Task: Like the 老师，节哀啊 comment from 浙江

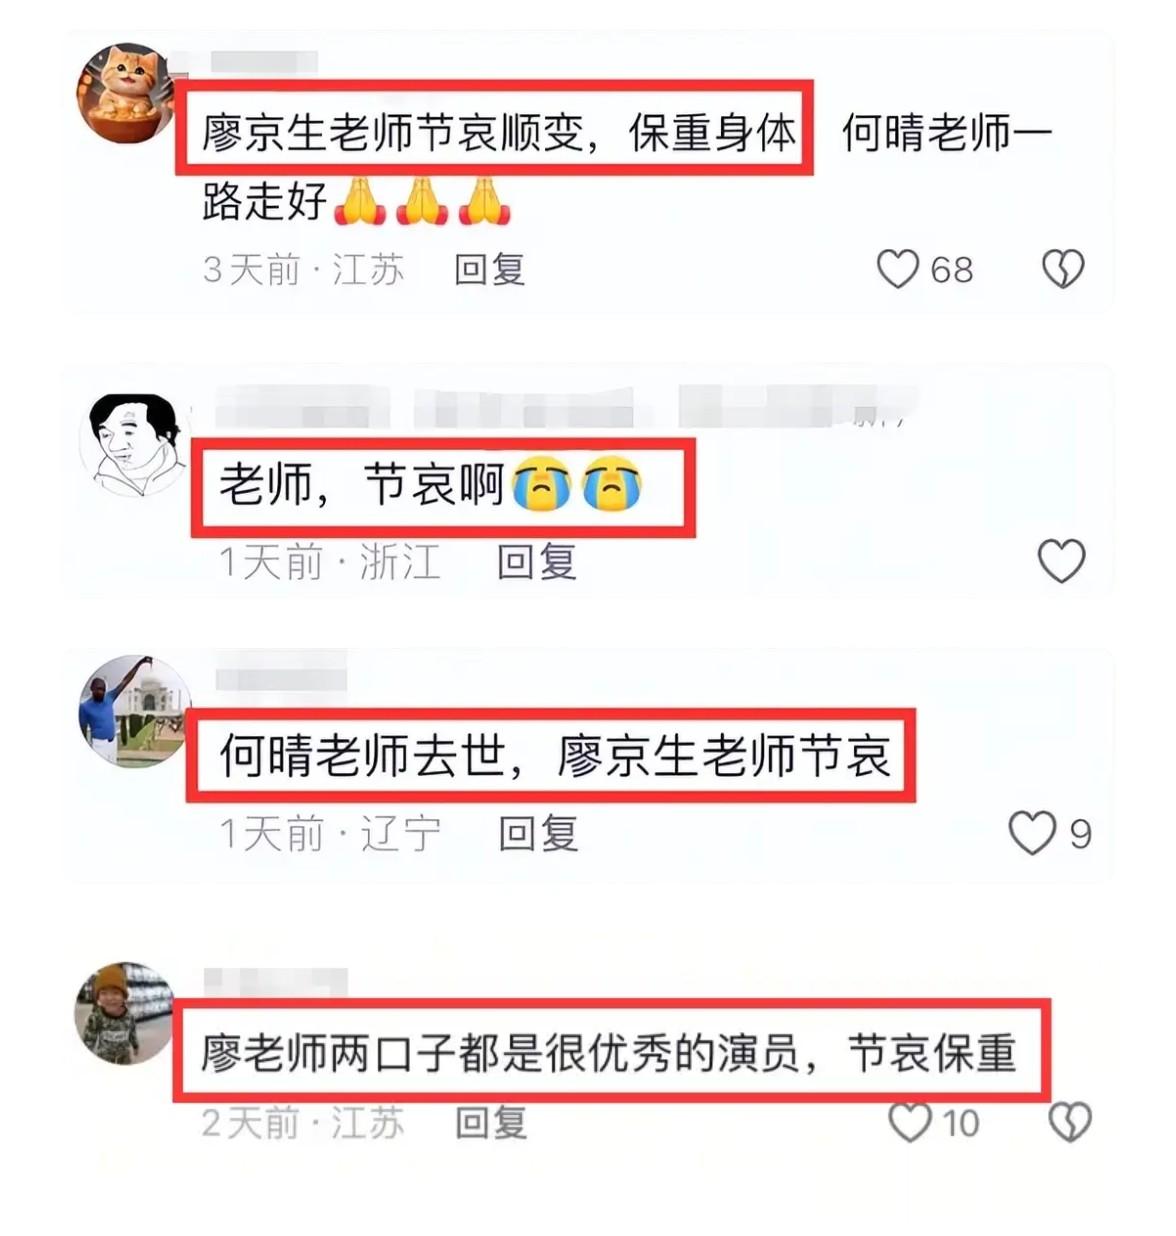Action: tap(1061, 561)
